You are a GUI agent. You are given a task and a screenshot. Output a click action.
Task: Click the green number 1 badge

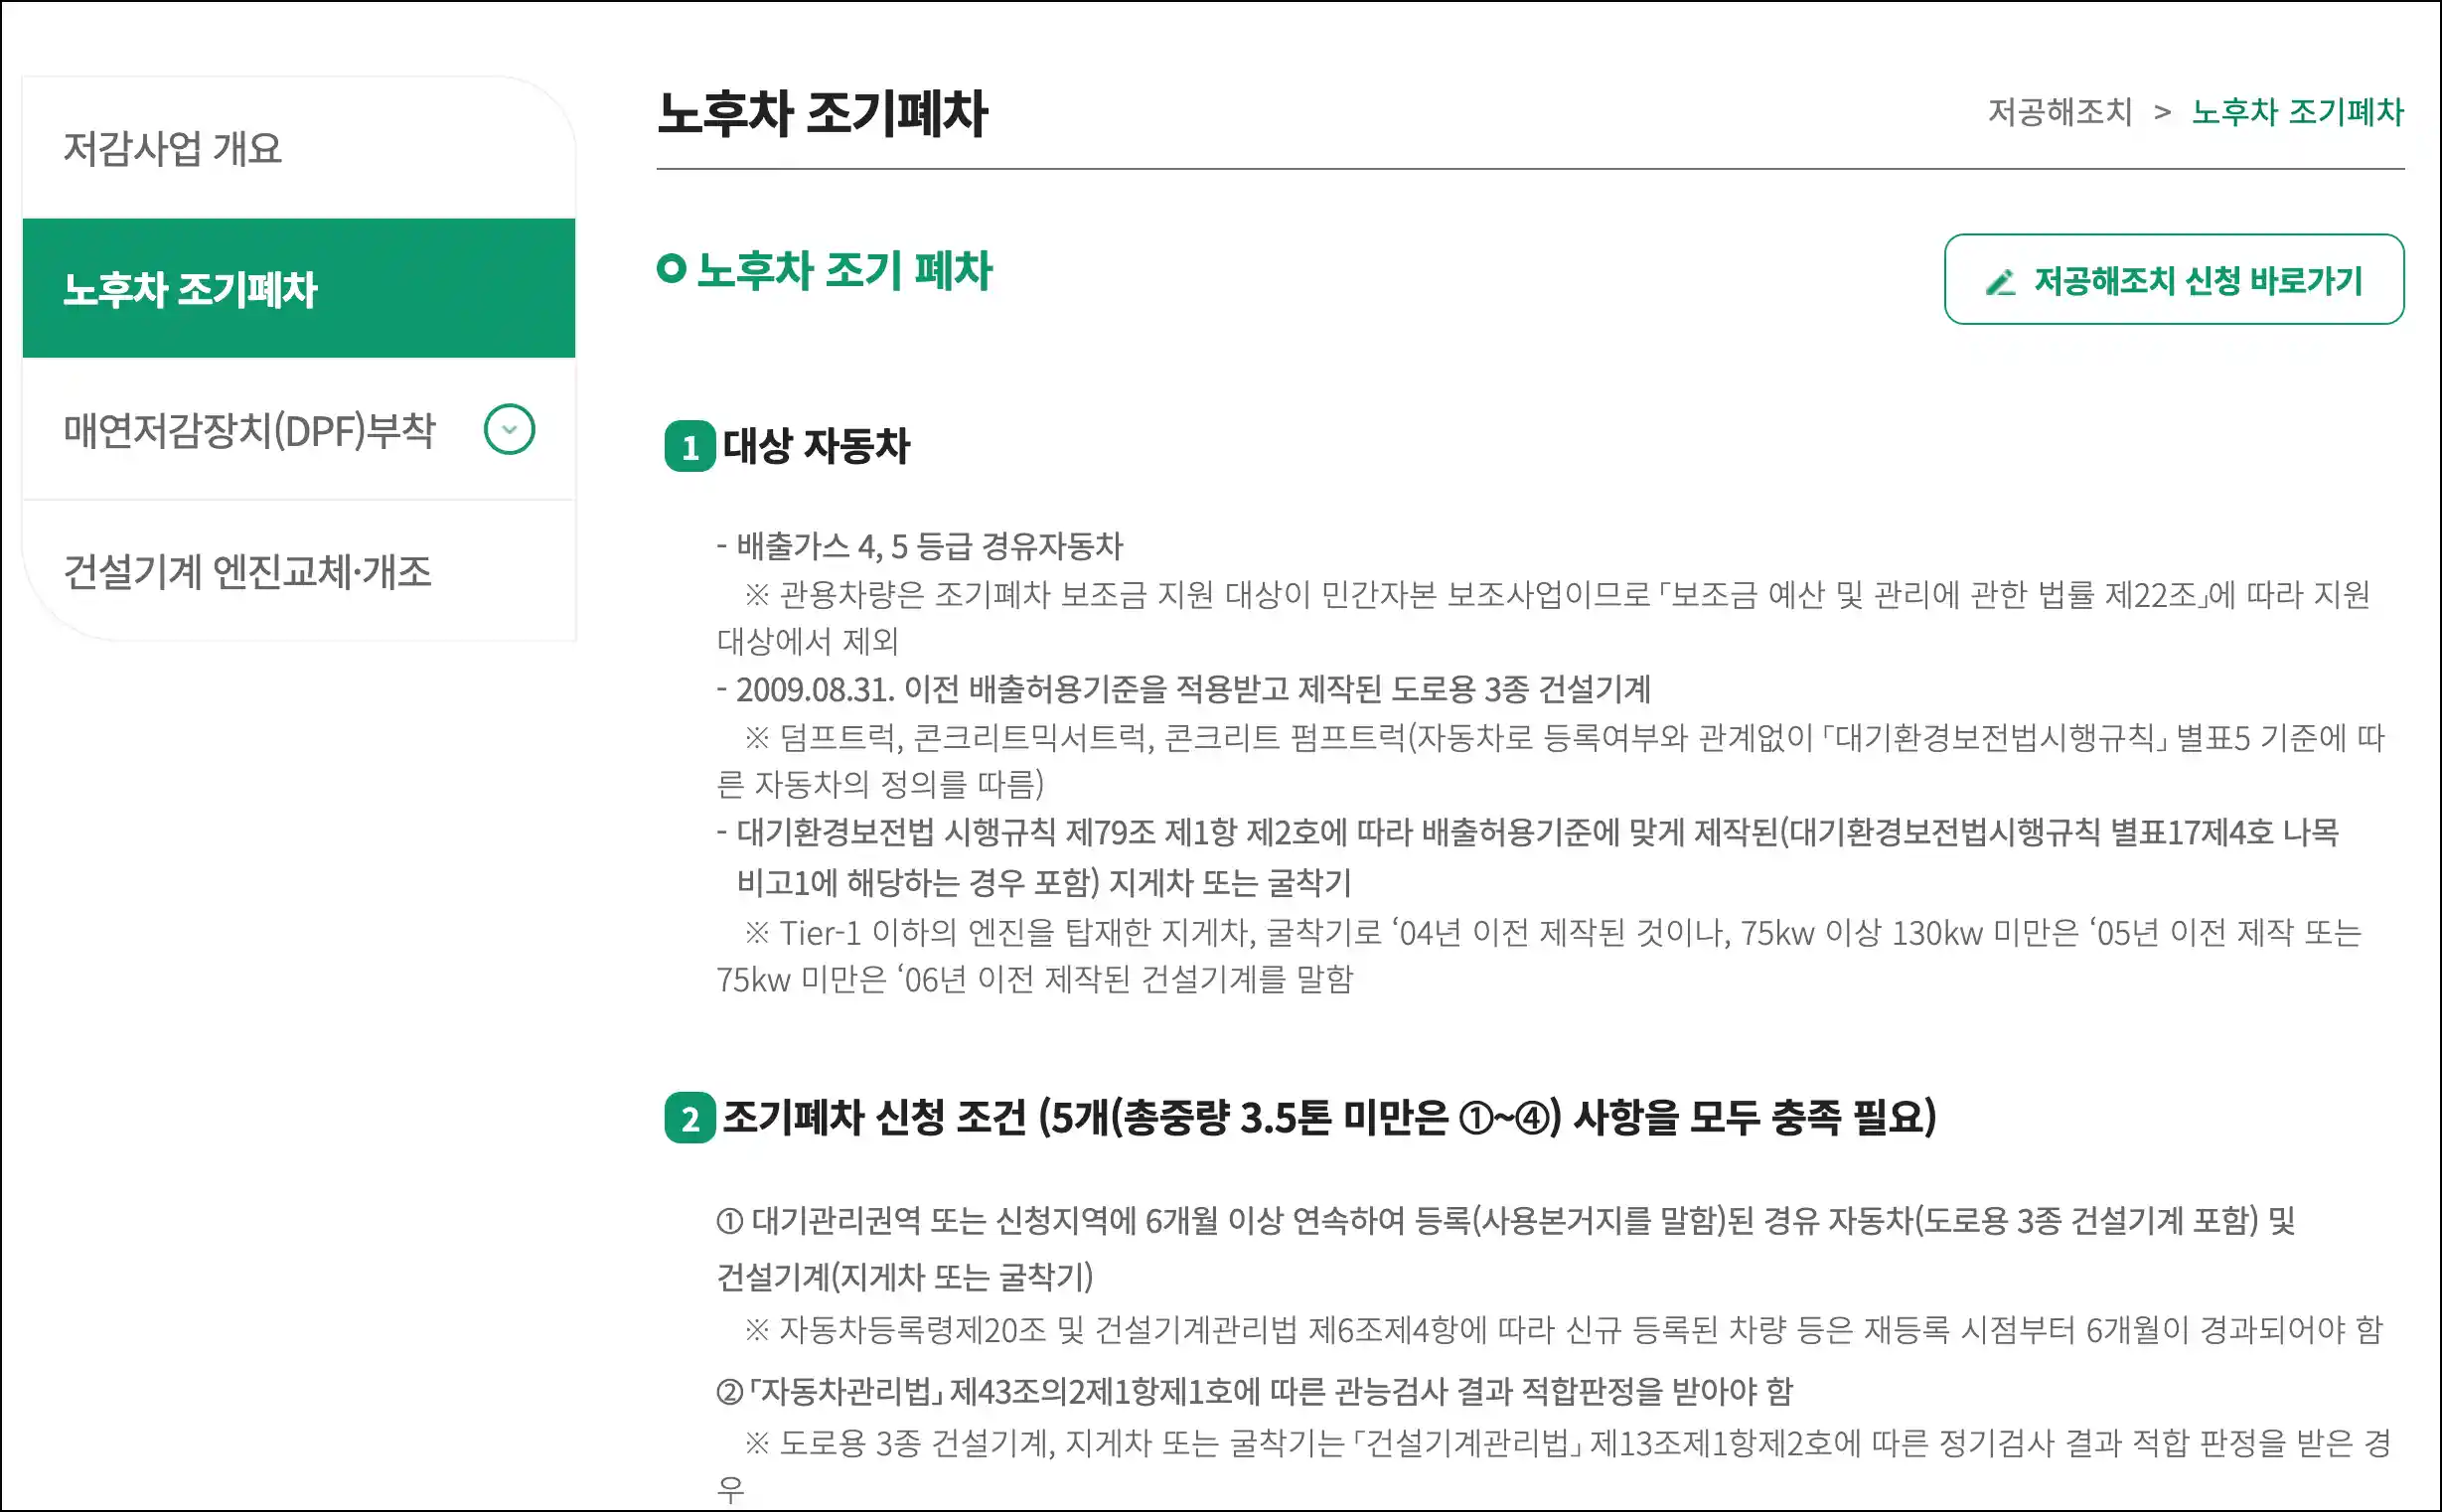click(x=690, y=446)
